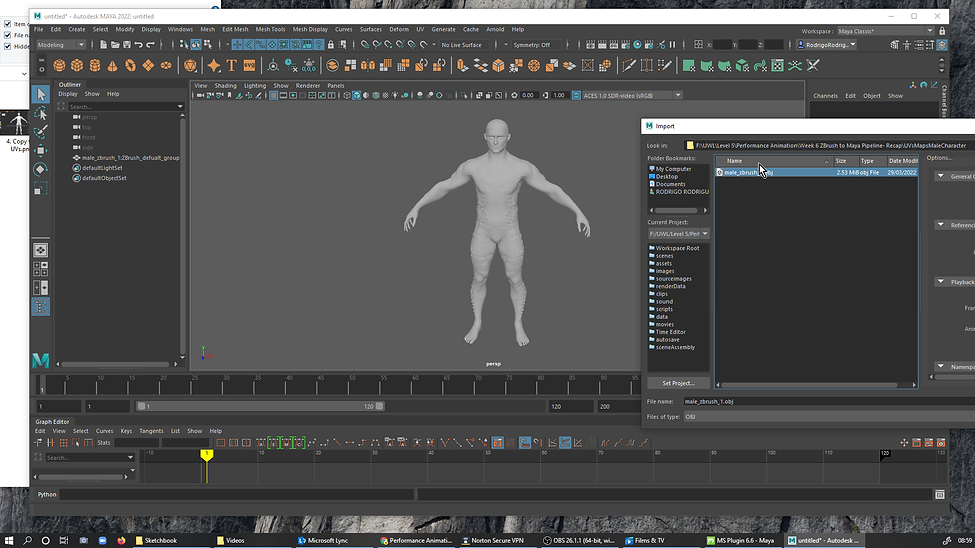Create a polygon cylinder from the shelf
Image resolution: width=975 pixels, height=548 pixels.
(95, 65)
